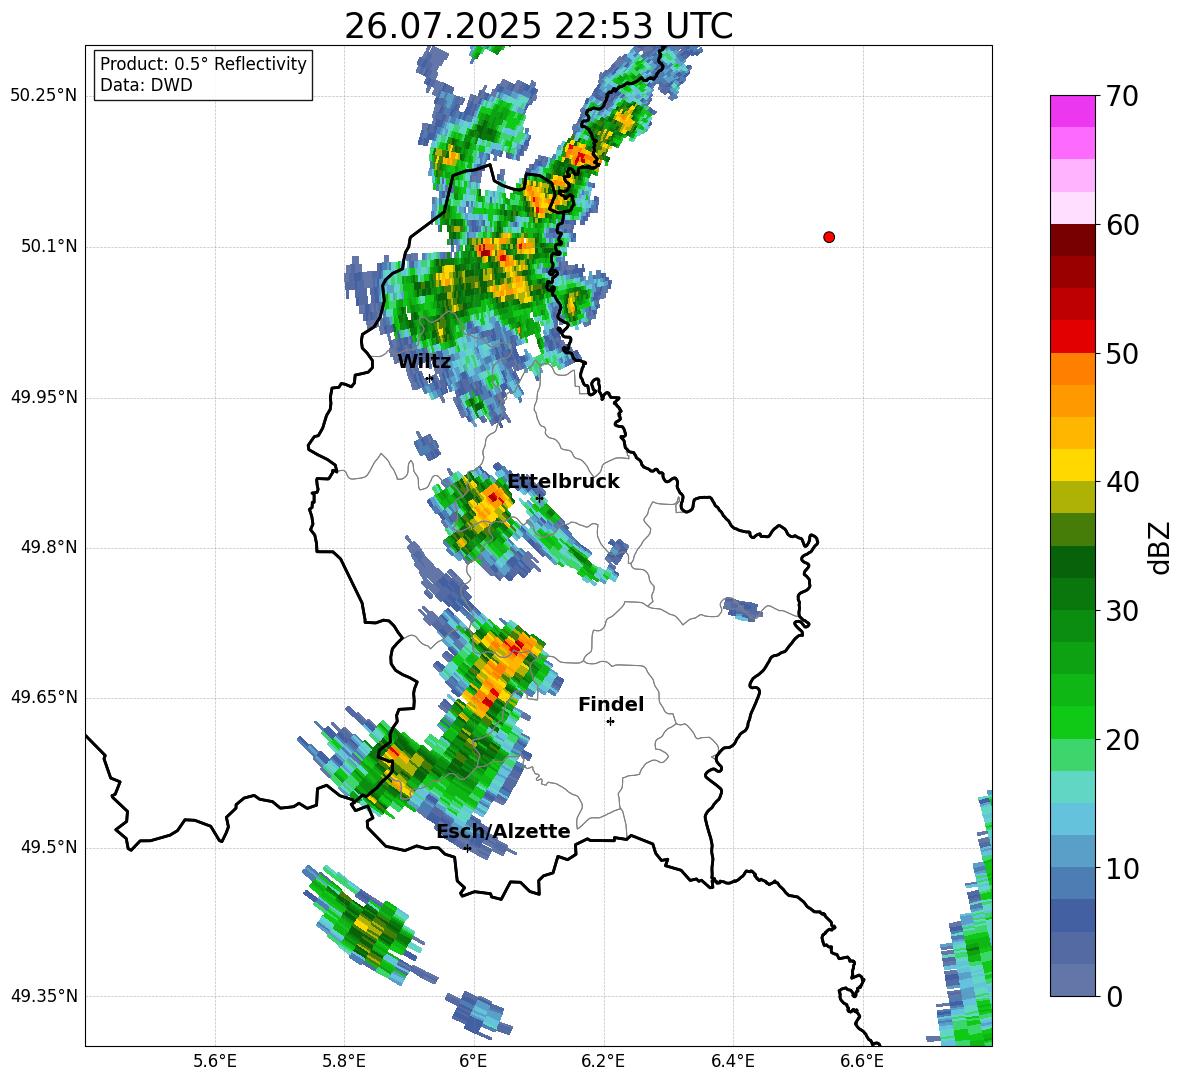Click the Ettelbruck city label
Viewport: 1184px width, 1081px height.
(563, 482)
